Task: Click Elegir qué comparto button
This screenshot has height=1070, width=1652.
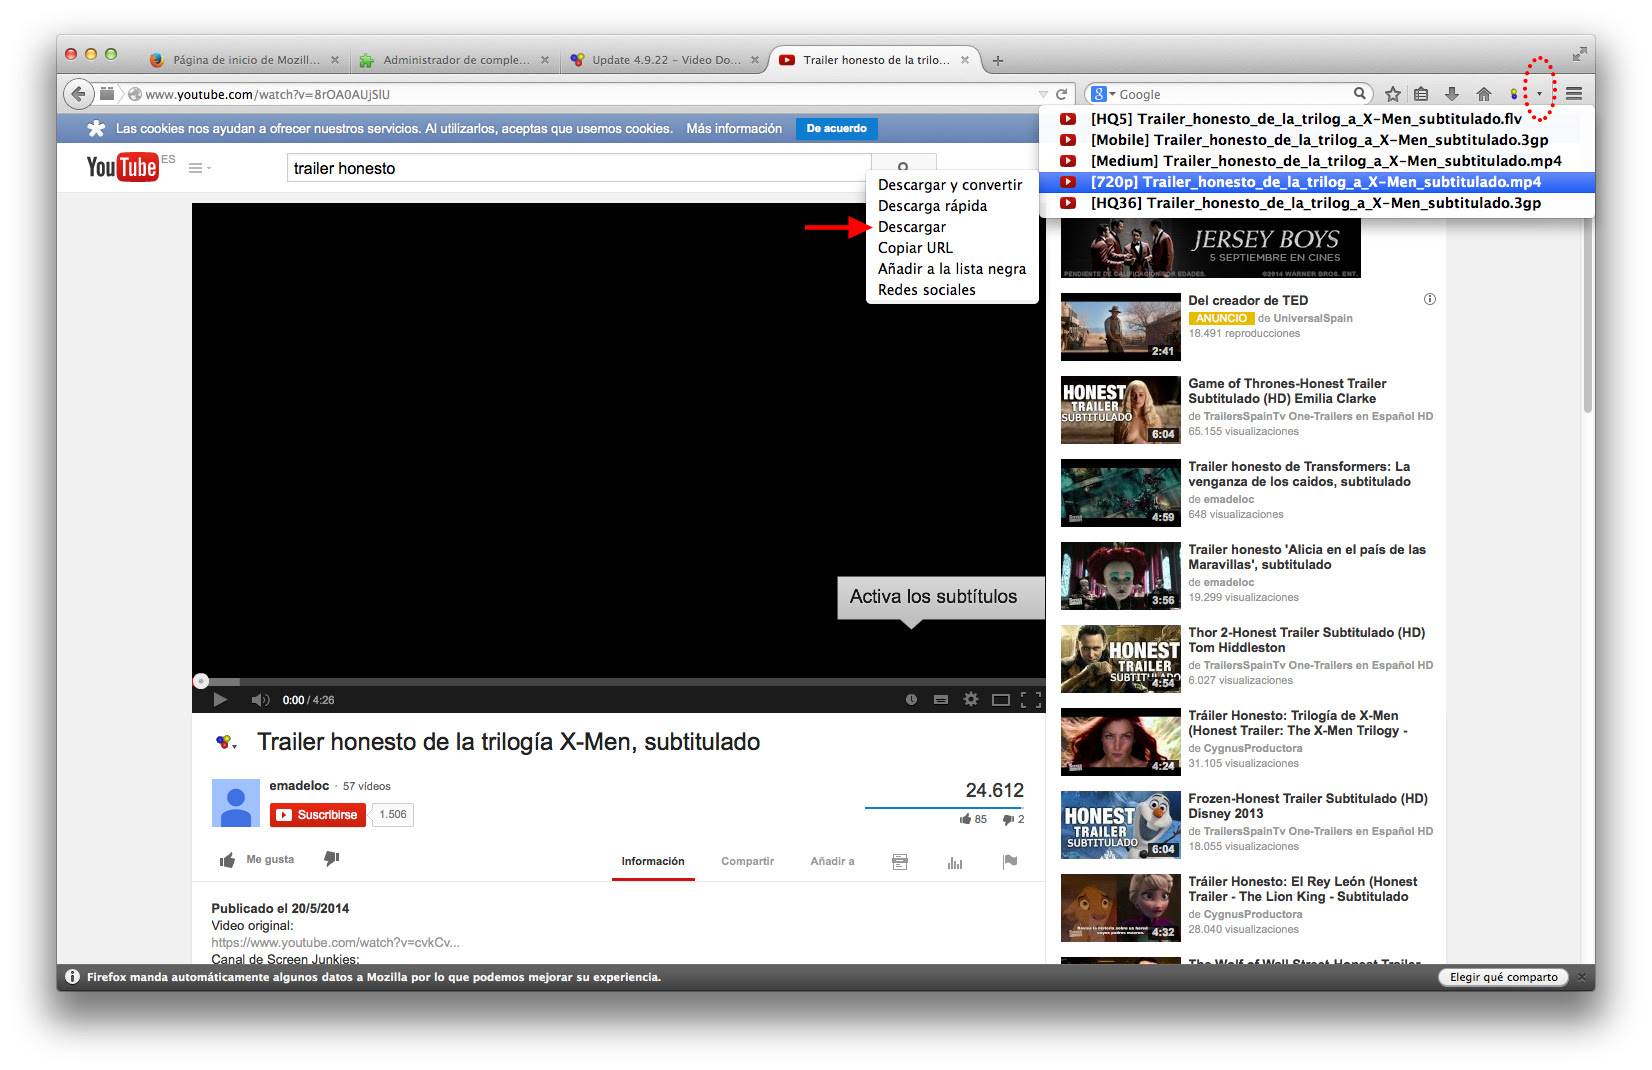Action: (x=1503, y=977)
